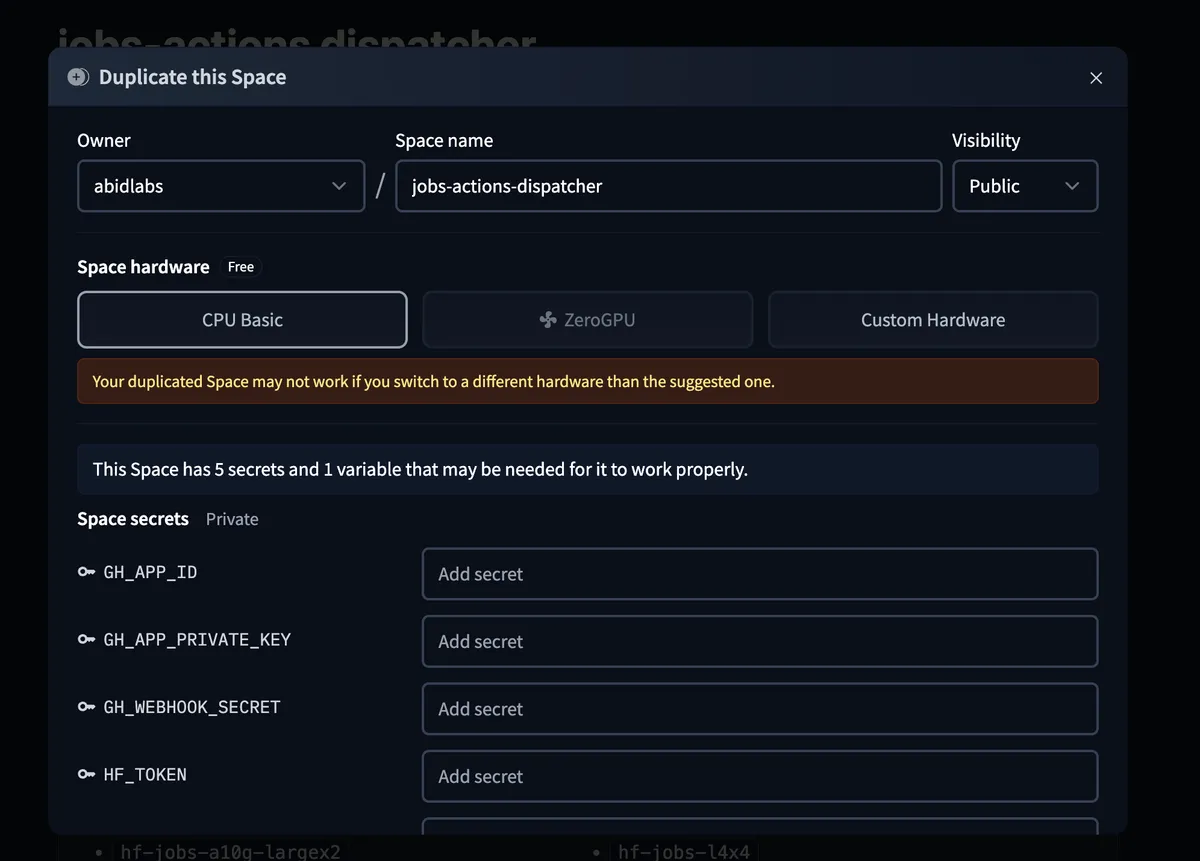Click the key icon next to GH_WEBHOOK_SECRET
The height and width of the screenshot is (861, 1200).
click(86, 707)
